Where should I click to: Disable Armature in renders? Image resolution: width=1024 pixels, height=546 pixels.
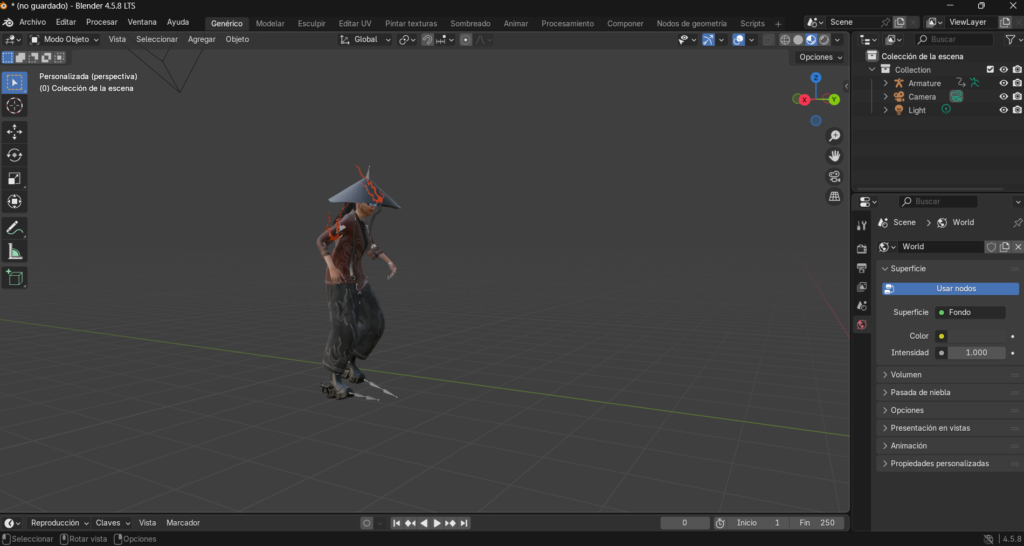[1017, 83]
